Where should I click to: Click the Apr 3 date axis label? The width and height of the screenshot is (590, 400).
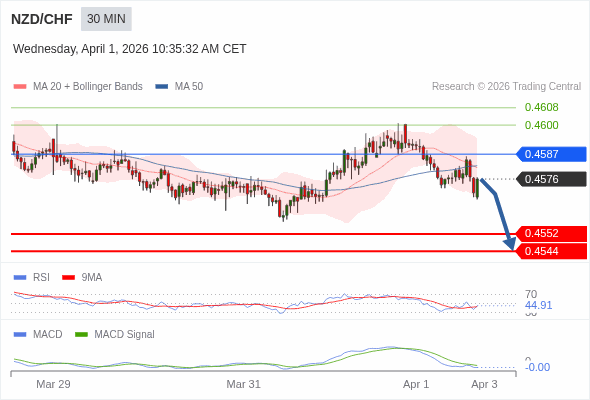[x=484, y=385]
